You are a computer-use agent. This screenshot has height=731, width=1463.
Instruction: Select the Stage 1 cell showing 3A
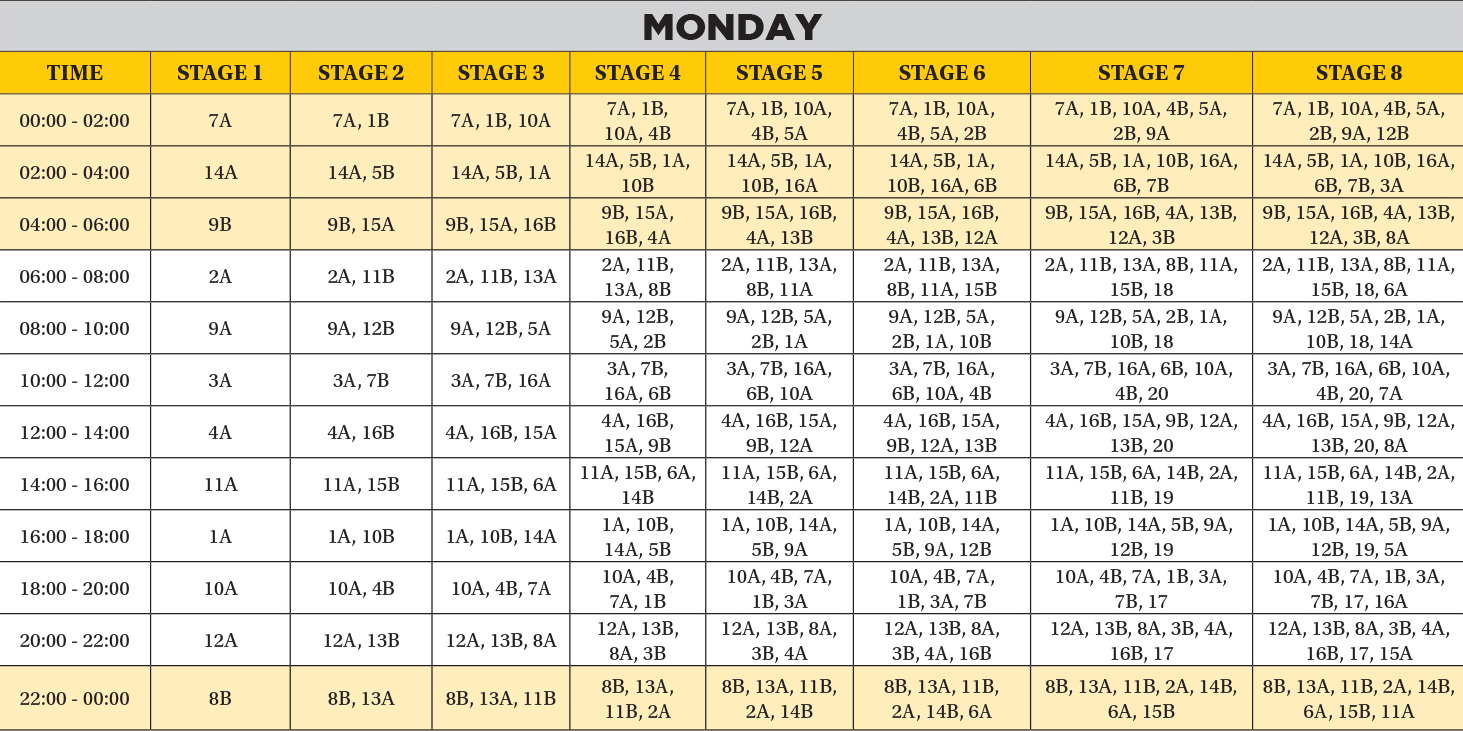coord(220,381)
